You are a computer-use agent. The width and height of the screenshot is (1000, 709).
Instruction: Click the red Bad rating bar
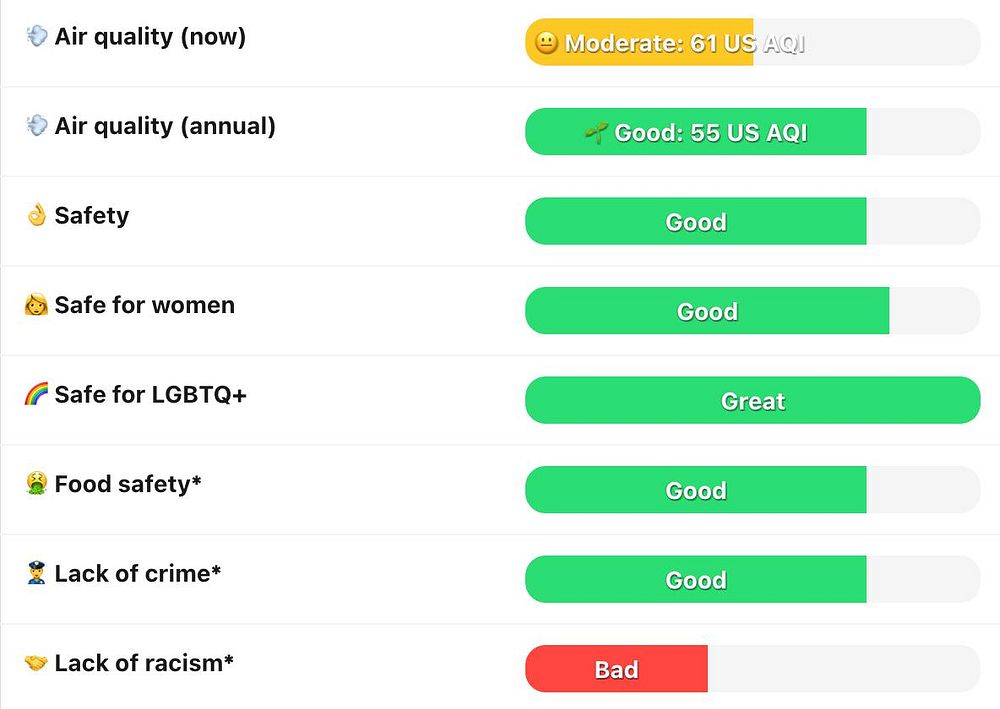tap(616, 669)
